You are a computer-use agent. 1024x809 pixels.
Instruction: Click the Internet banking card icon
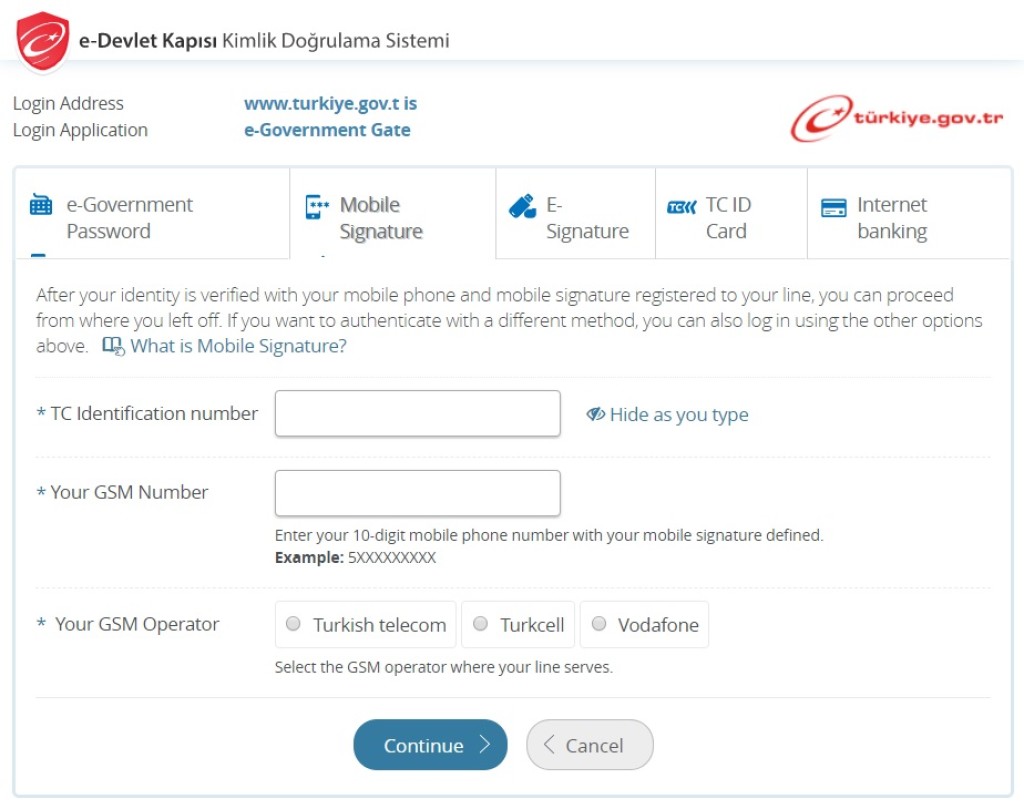(833, 208)
